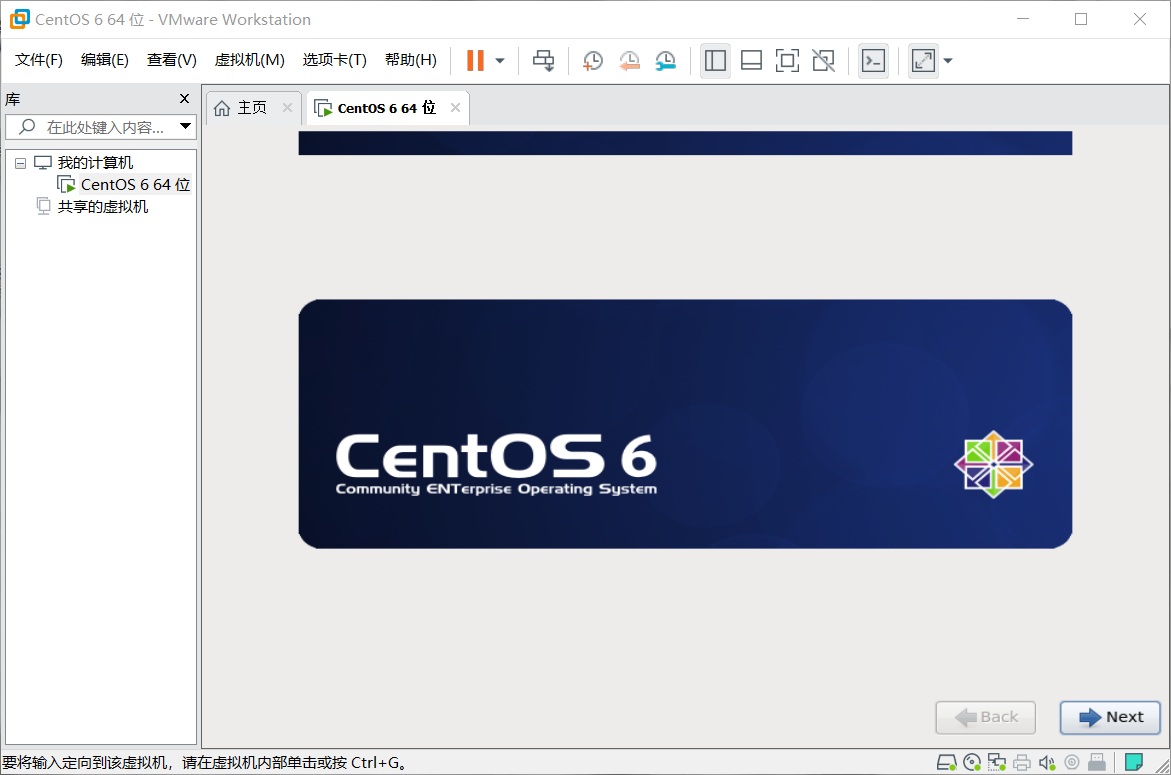The width and height of the screenshot is (1171, 775).
Task: Open the console view icon
Action: (873, 60)
